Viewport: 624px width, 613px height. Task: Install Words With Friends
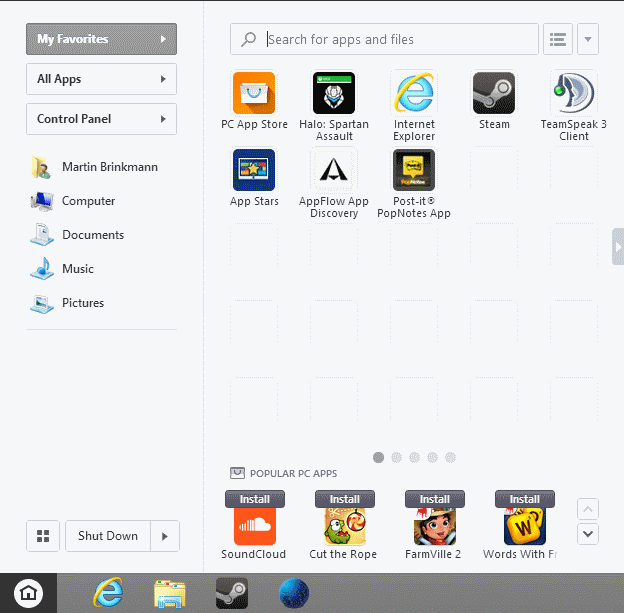525,499
